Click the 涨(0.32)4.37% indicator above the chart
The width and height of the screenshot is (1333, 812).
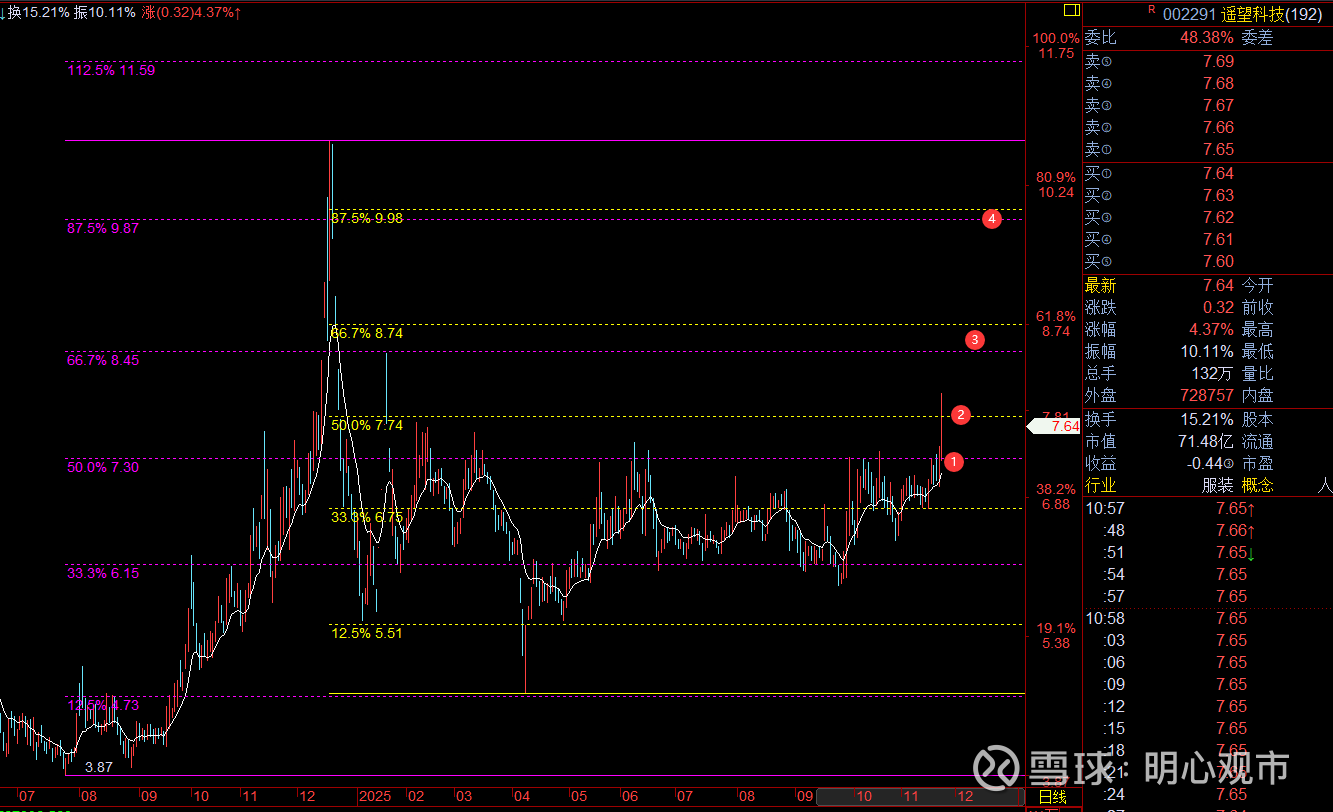click(191, 12)
